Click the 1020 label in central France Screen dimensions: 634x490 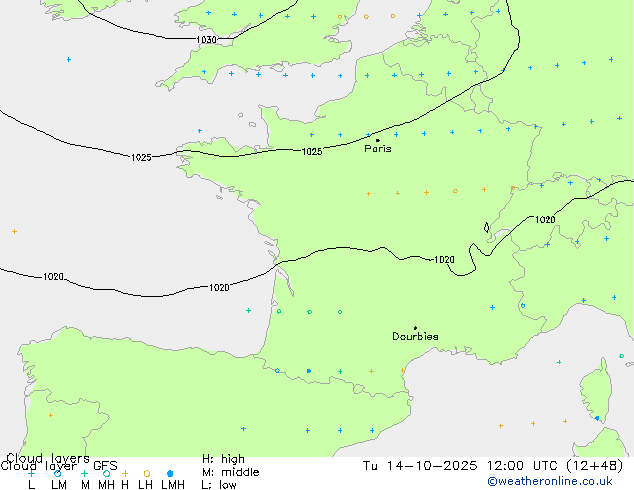tap(444, 260)
